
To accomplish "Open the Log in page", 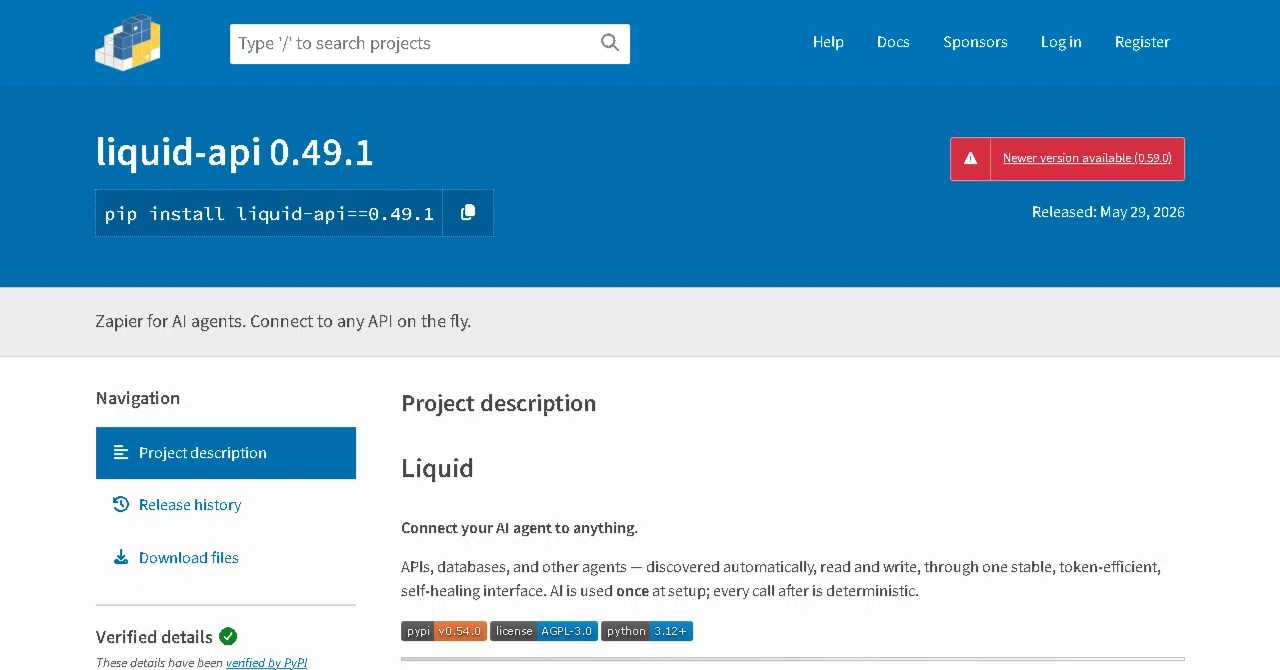I will click(1061, 42).
